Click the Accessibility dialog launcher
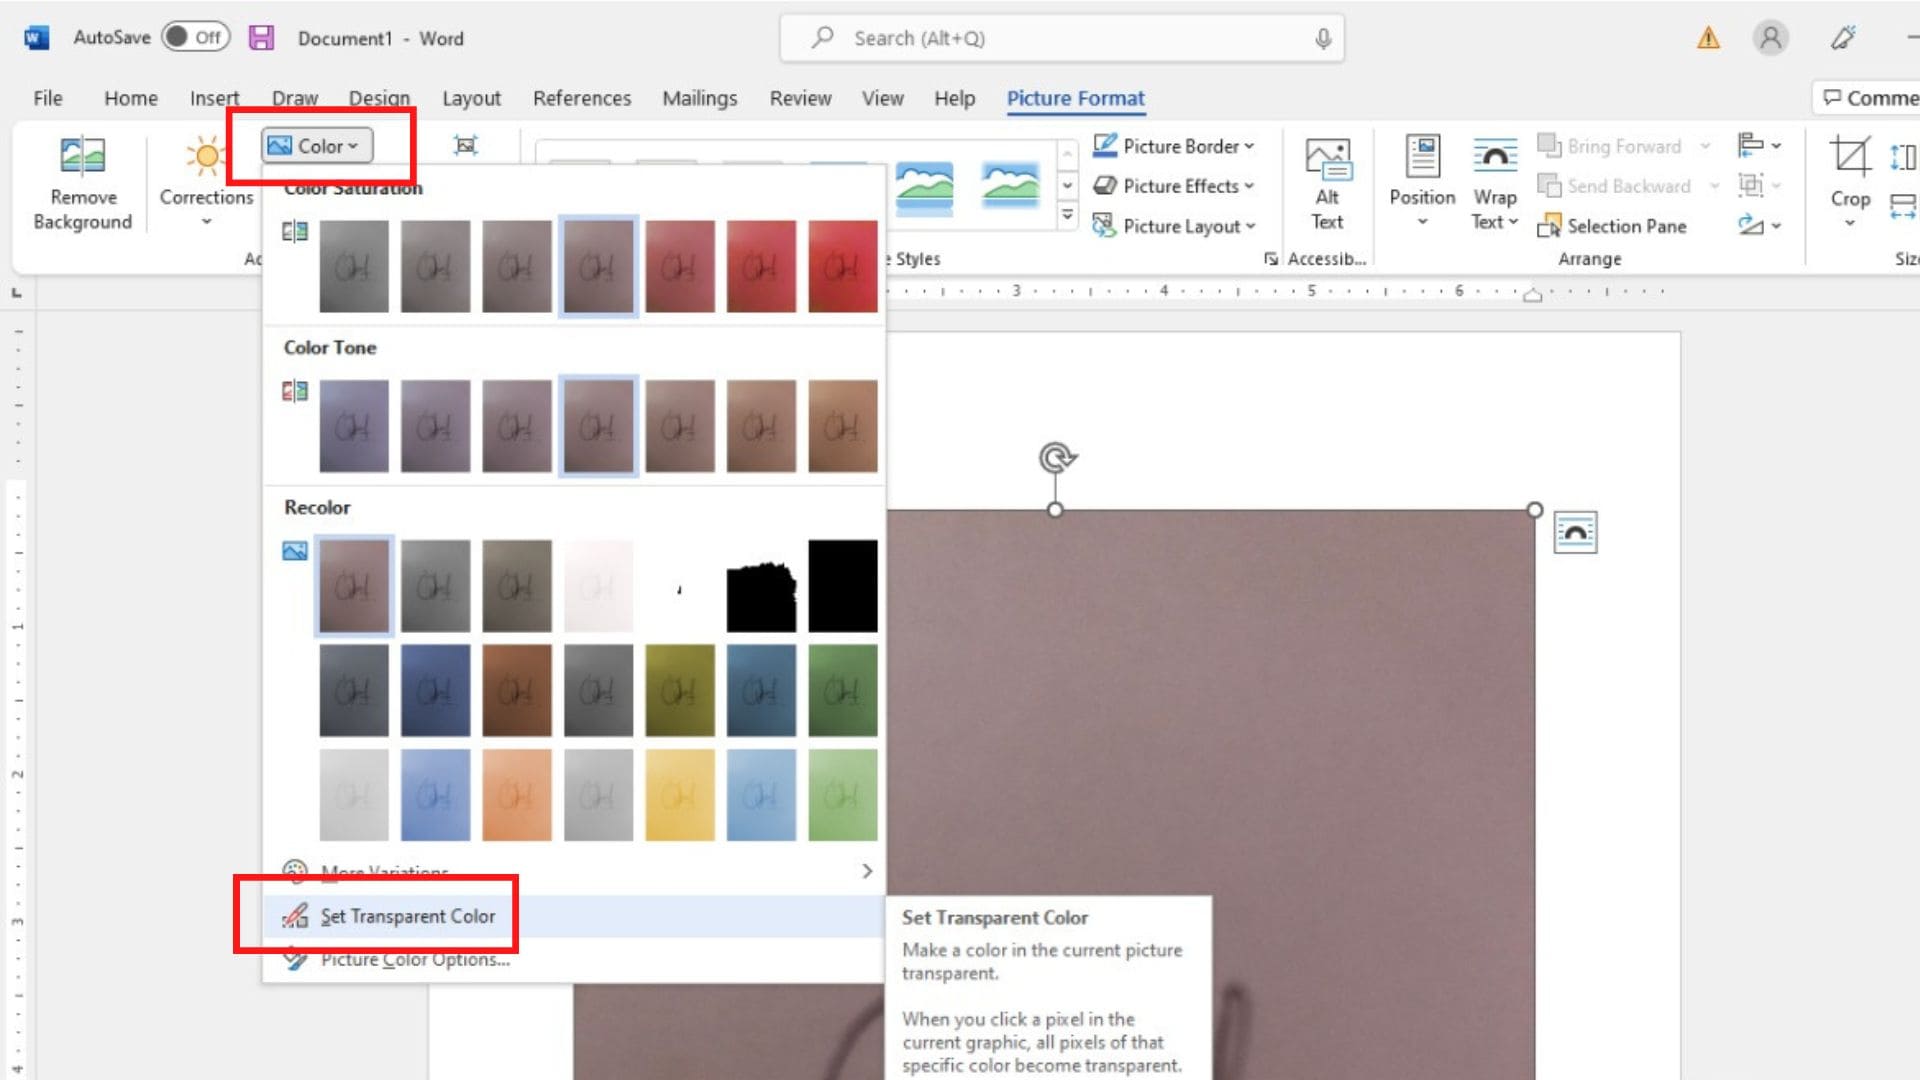This screenshot has height=1080, width=1920. tap(1271, 258)
